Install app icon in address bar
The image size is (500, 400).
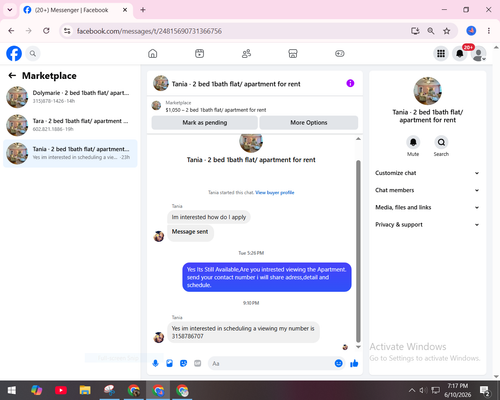click(415, 31)
